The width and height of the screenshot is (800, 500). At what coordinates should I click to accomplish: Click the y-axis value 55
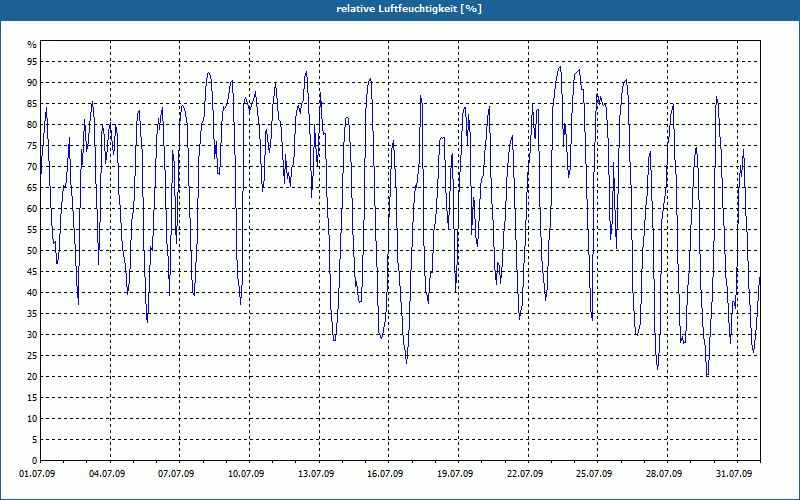coord(32,230)
